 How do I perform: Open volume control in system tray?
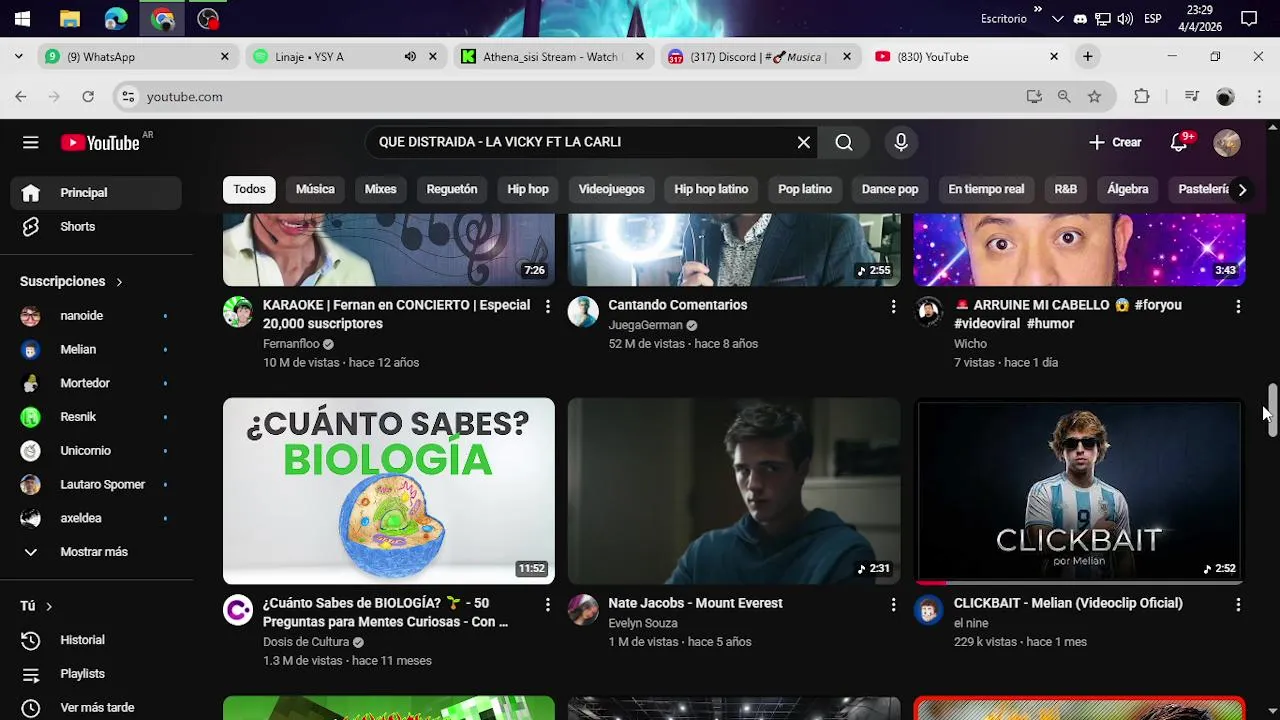[x=1125, y=19]
